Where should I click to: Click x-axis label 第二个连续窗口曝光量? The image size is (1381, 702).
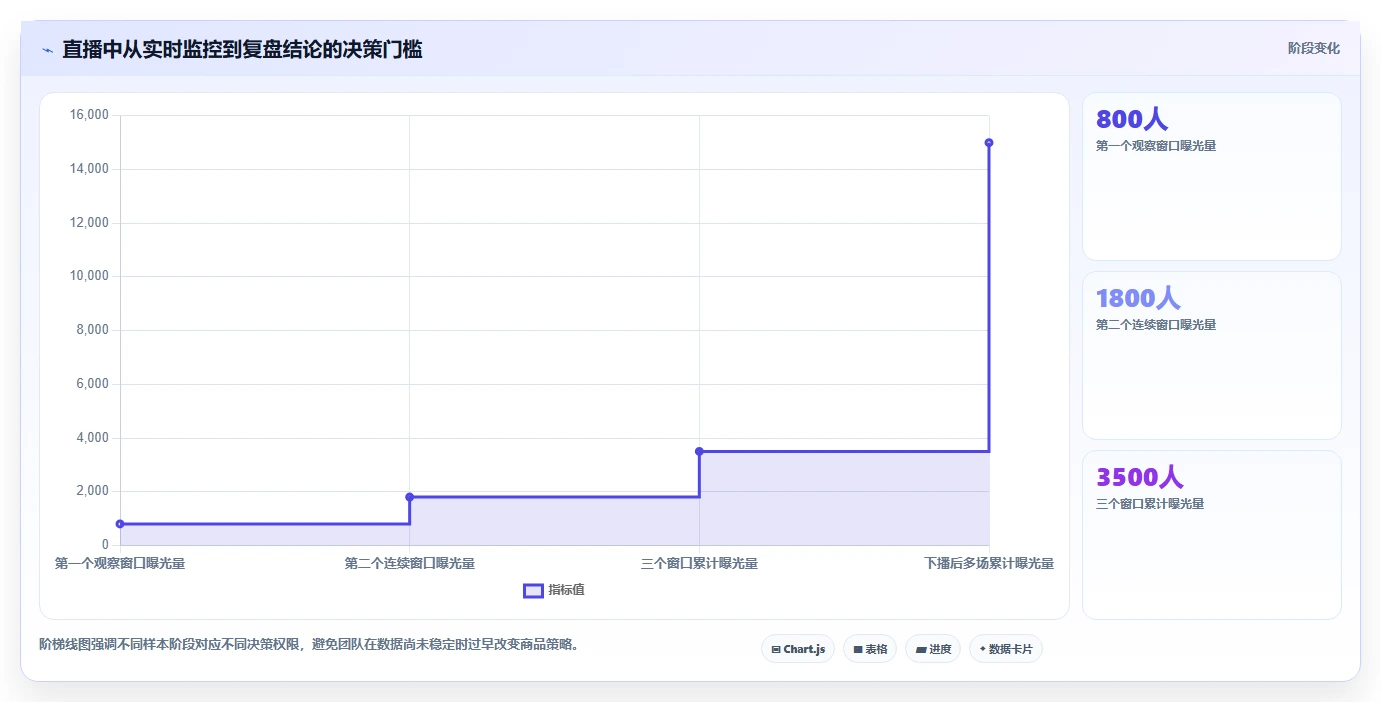tap(410, 564)
